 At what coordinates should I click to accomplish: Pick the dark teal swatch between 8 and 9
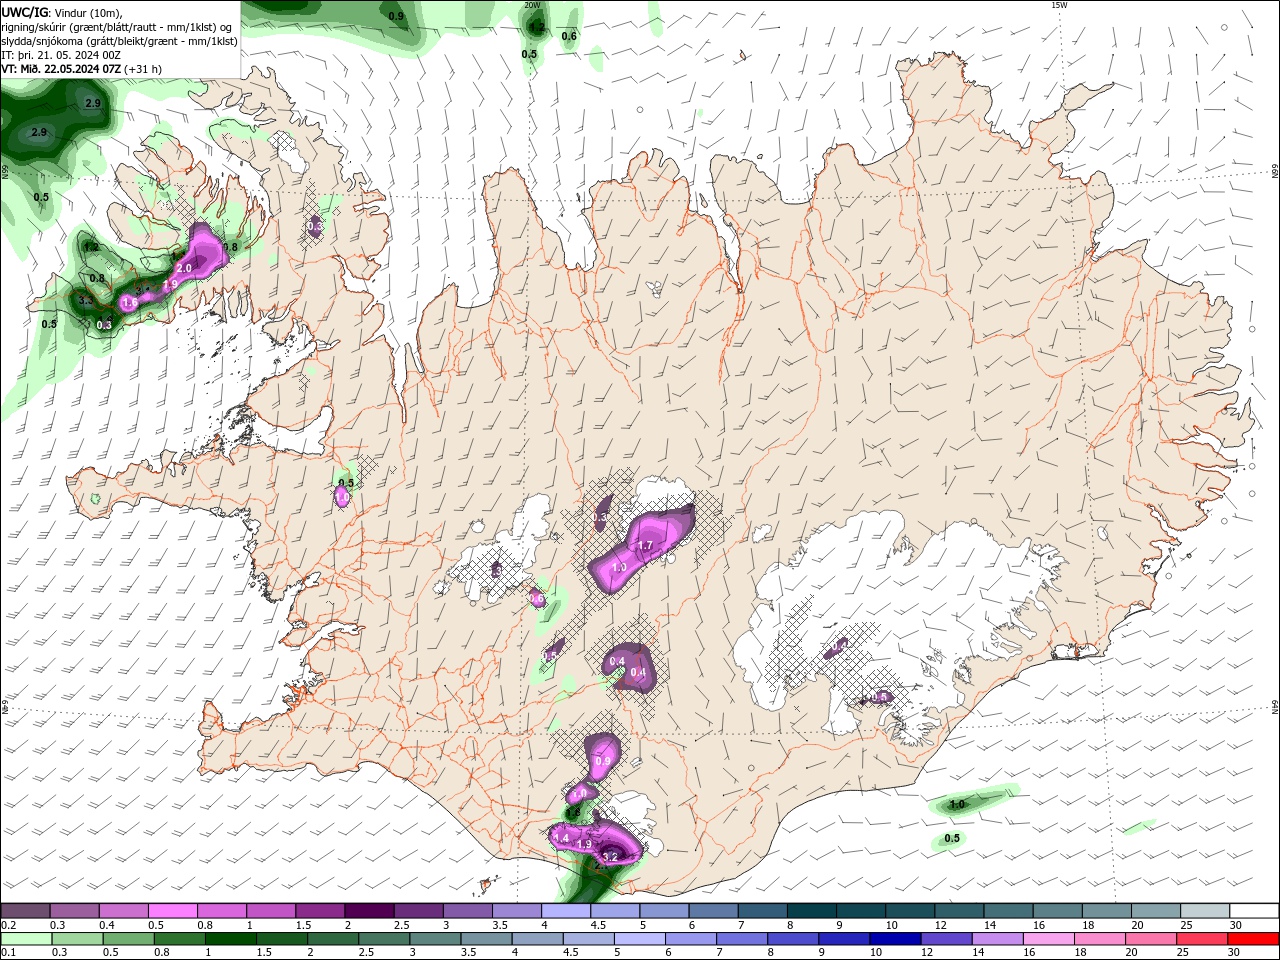pyautogui.click(x=811, y=911)
